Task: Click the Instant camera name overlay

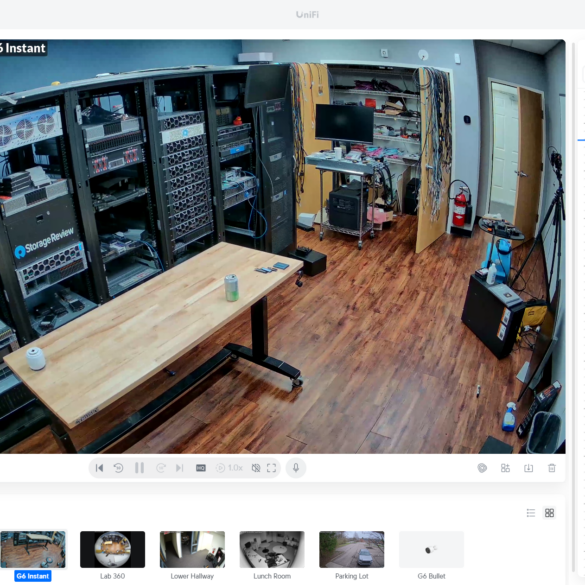Action: pos(23,48)
